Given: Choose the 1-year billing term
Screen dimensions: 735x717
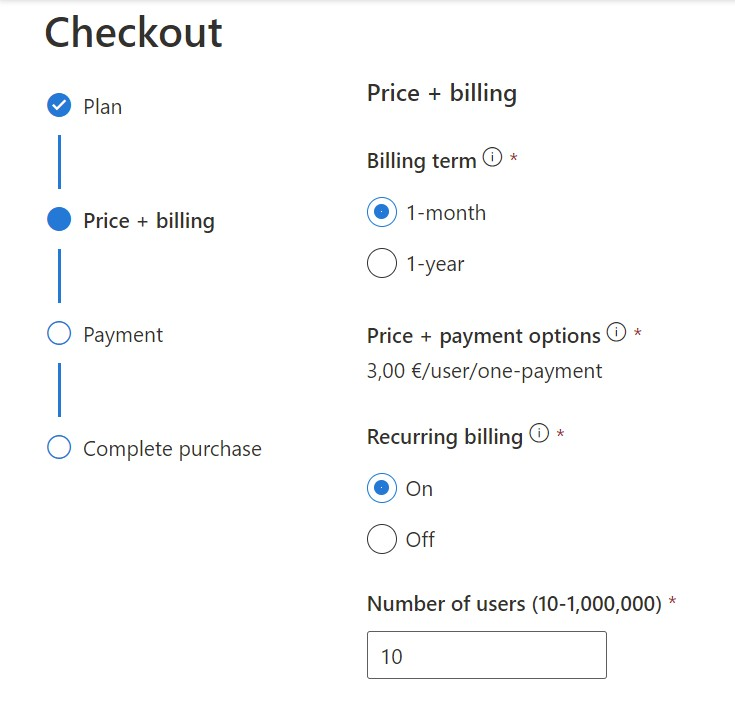Looking at the screenshot, I should point(382,263).
